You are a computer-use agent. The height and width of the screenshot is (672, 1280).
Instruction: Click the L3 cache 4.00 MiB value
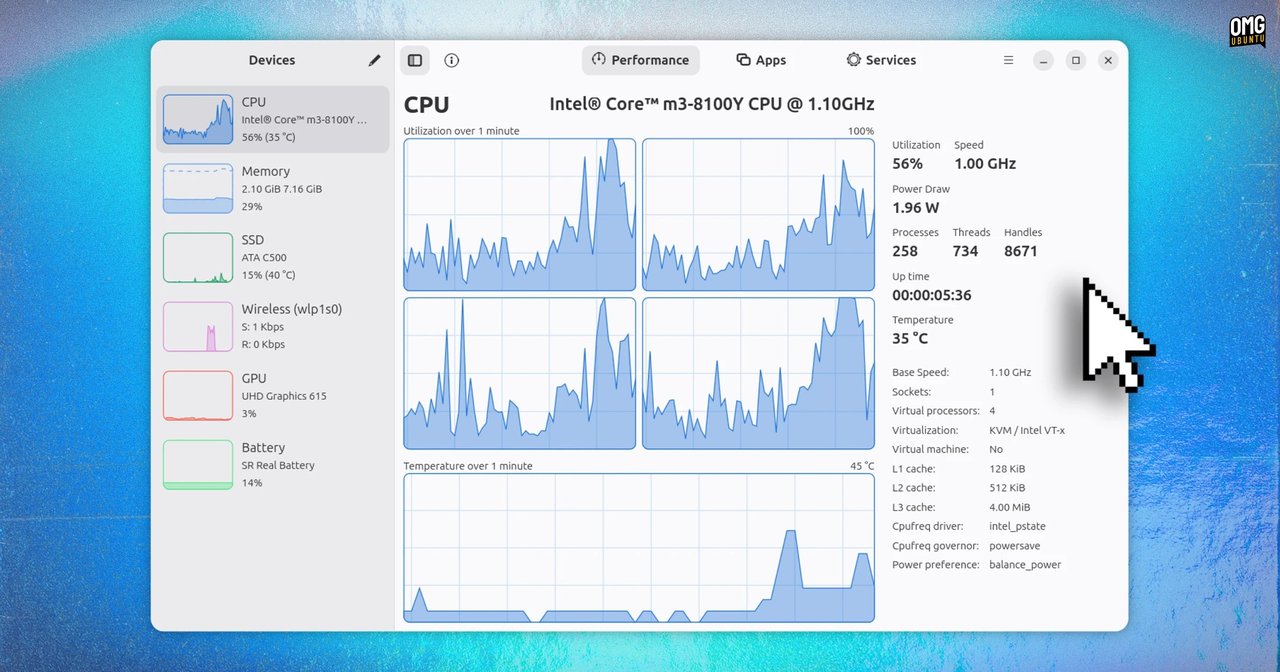1009,507
